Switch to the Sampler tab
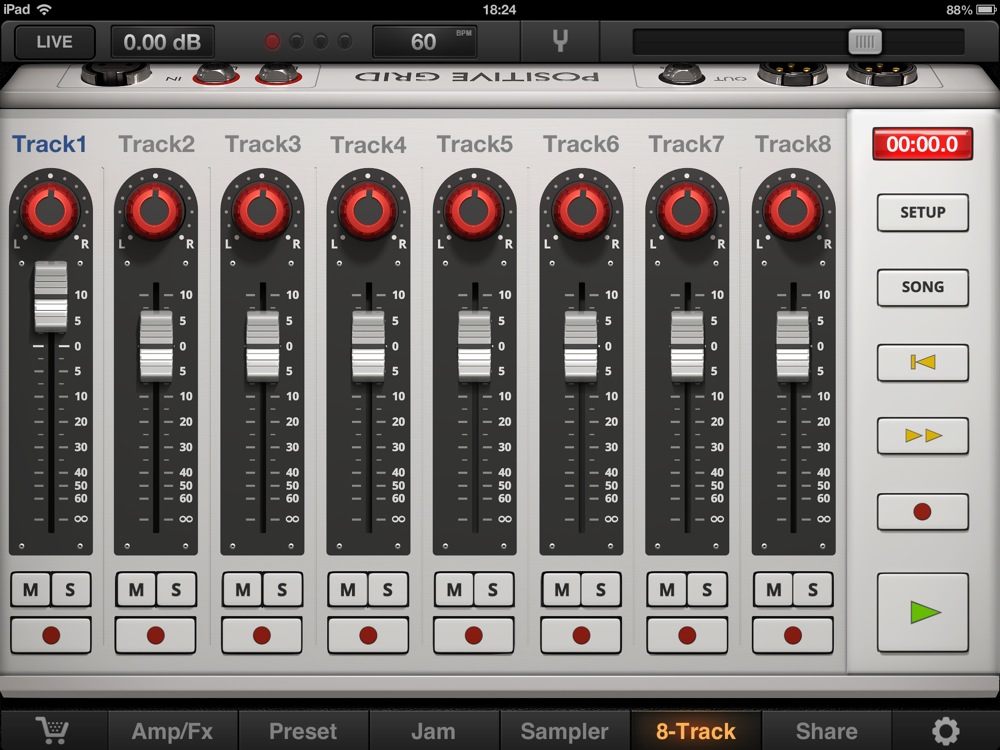This screenshot has height=750, width=1000. pyautogui.click(x=564, y=730)
